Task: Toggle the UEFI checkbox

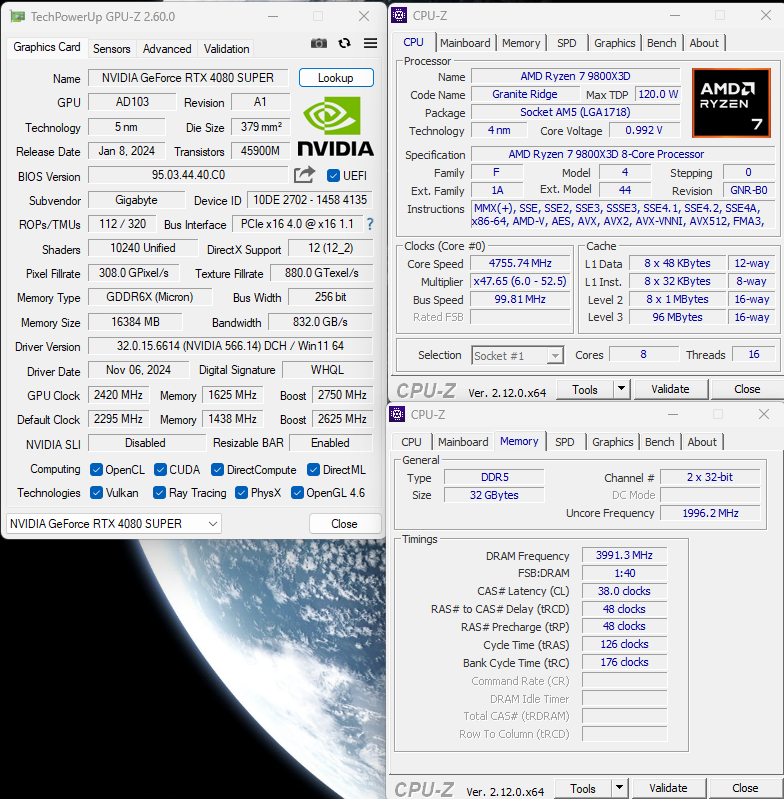Action: 334,176
